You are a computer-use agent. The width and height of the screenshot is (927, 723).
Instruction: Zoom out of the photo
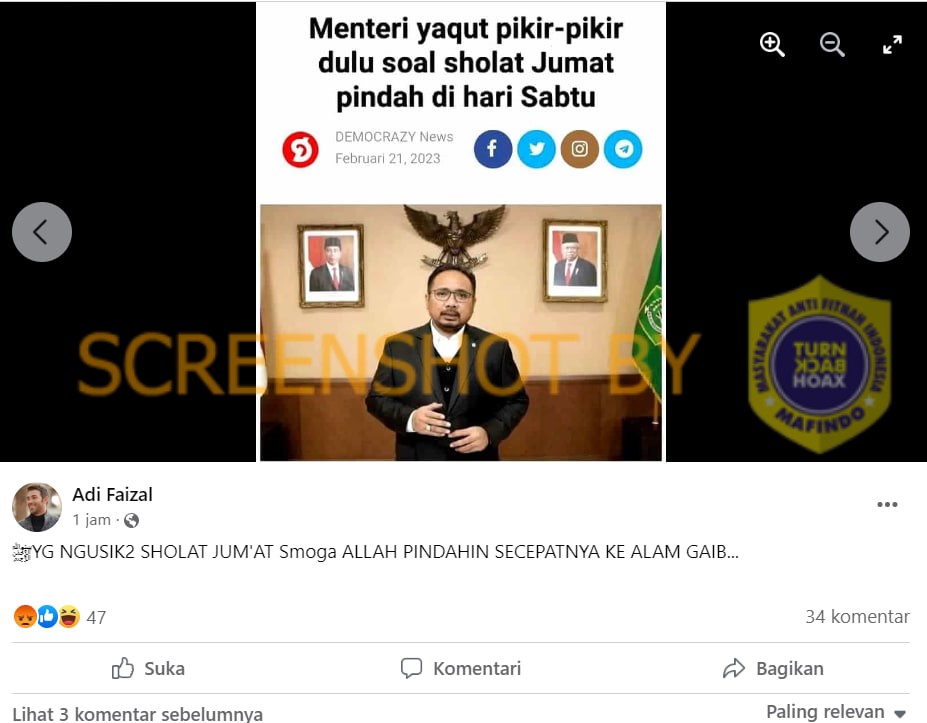(x=832, y=44)
